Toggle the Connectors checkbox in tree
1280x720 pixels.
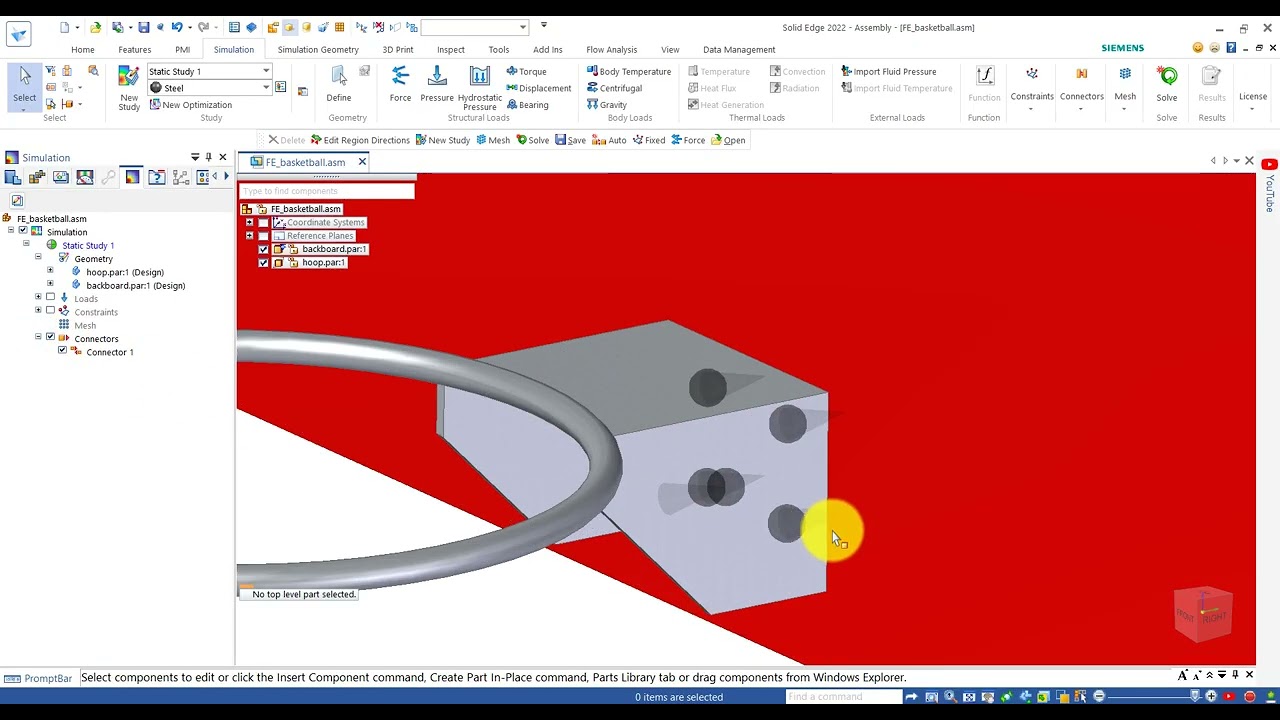pos(50,337)
